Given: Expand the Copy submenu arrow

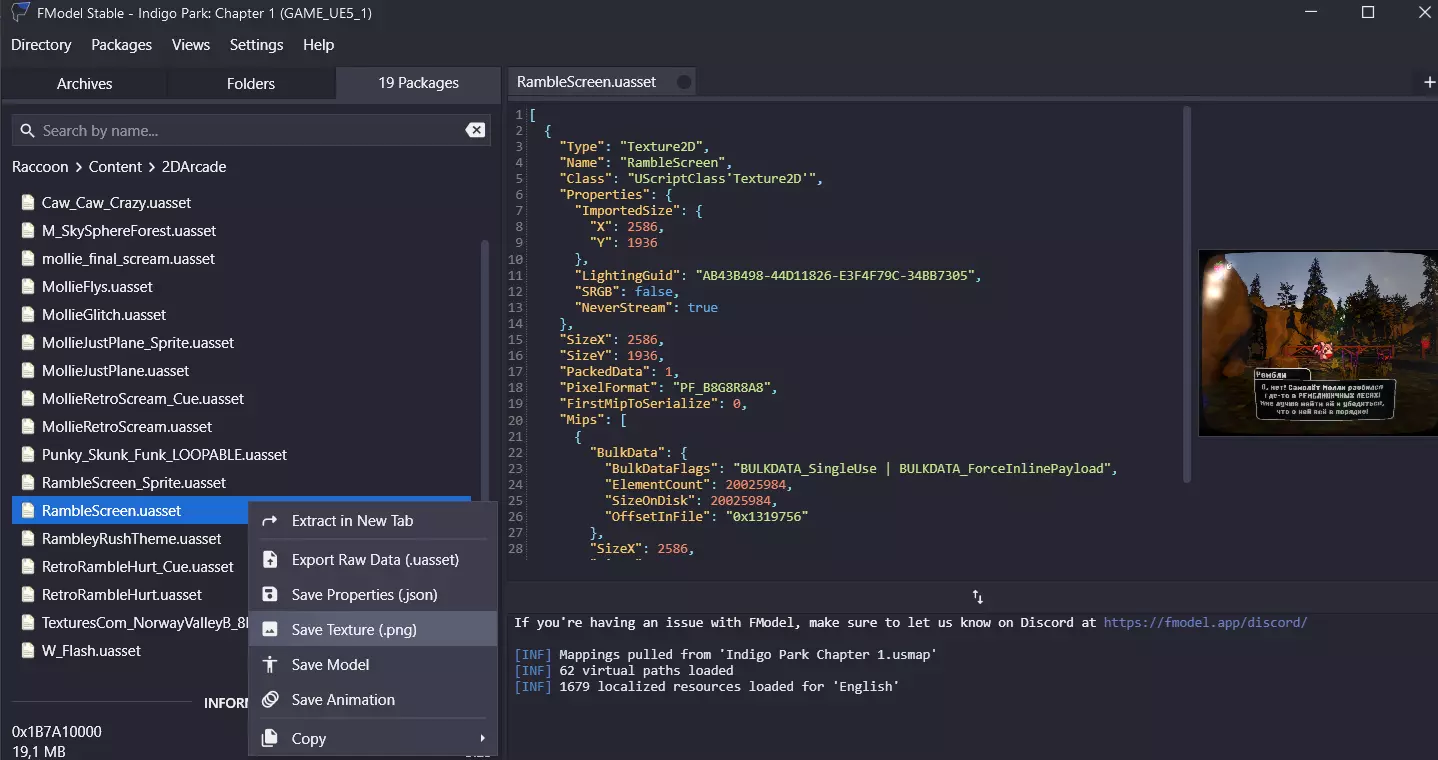Looking at the screenshot, I should click(x=482, y=739).
